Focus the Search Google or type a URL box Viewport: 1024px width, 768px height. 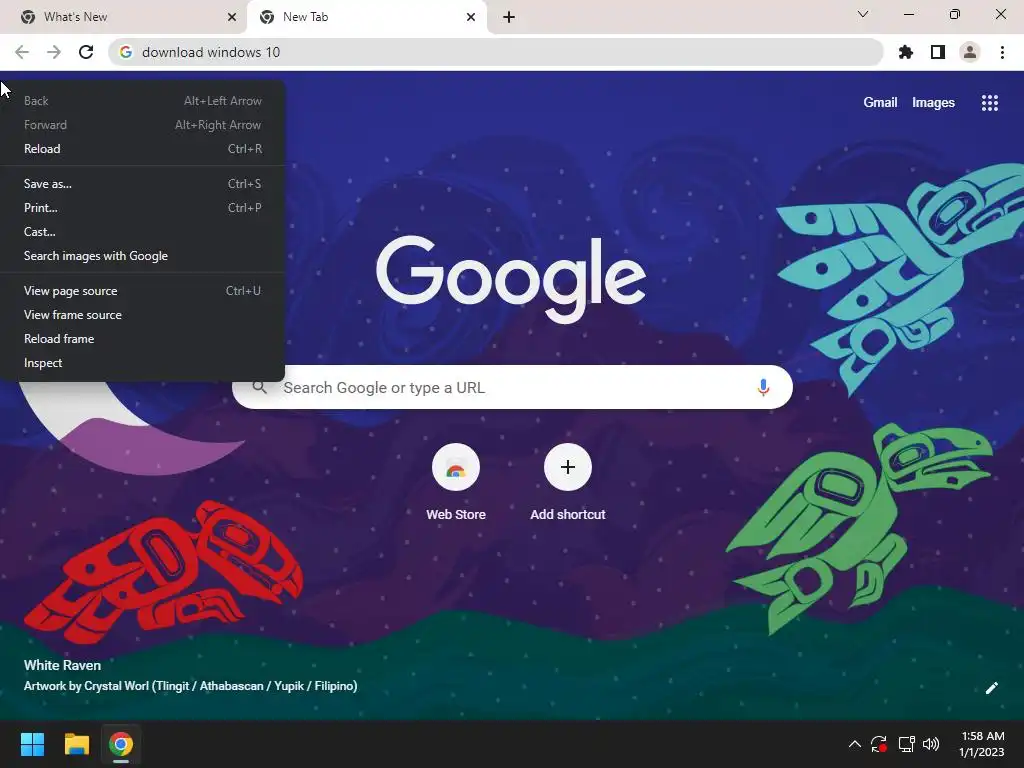512,387
